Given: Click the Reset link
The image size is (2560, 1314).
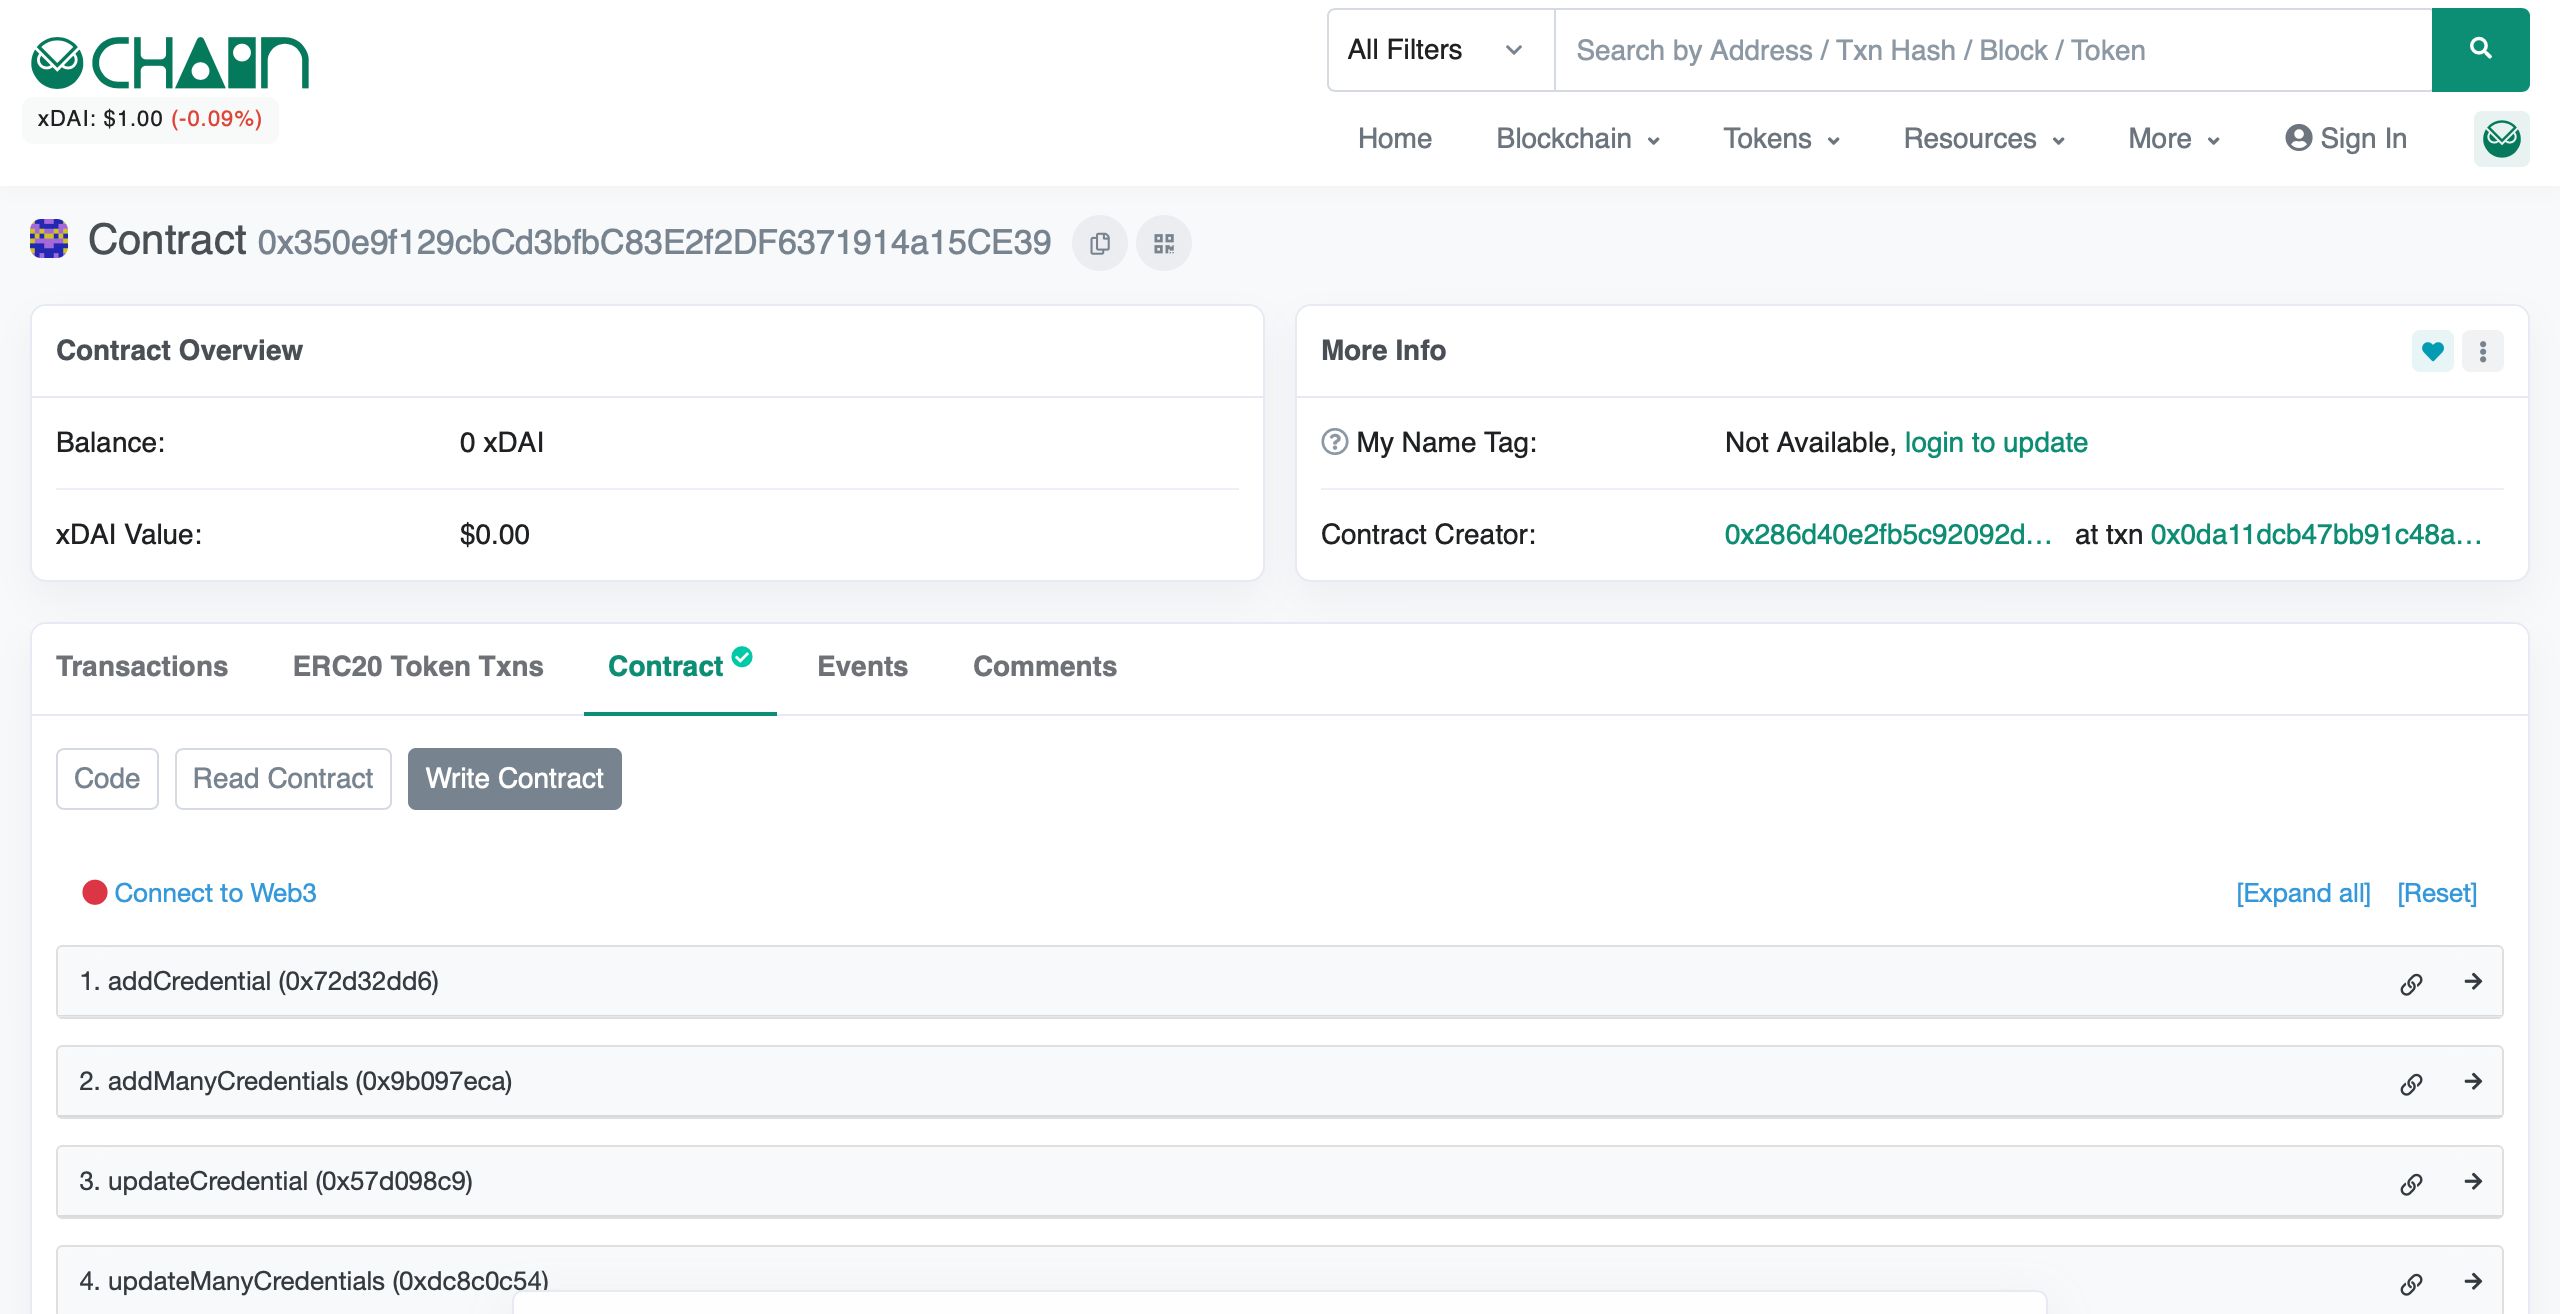Looking at the screenshot, I should 2437,892.
